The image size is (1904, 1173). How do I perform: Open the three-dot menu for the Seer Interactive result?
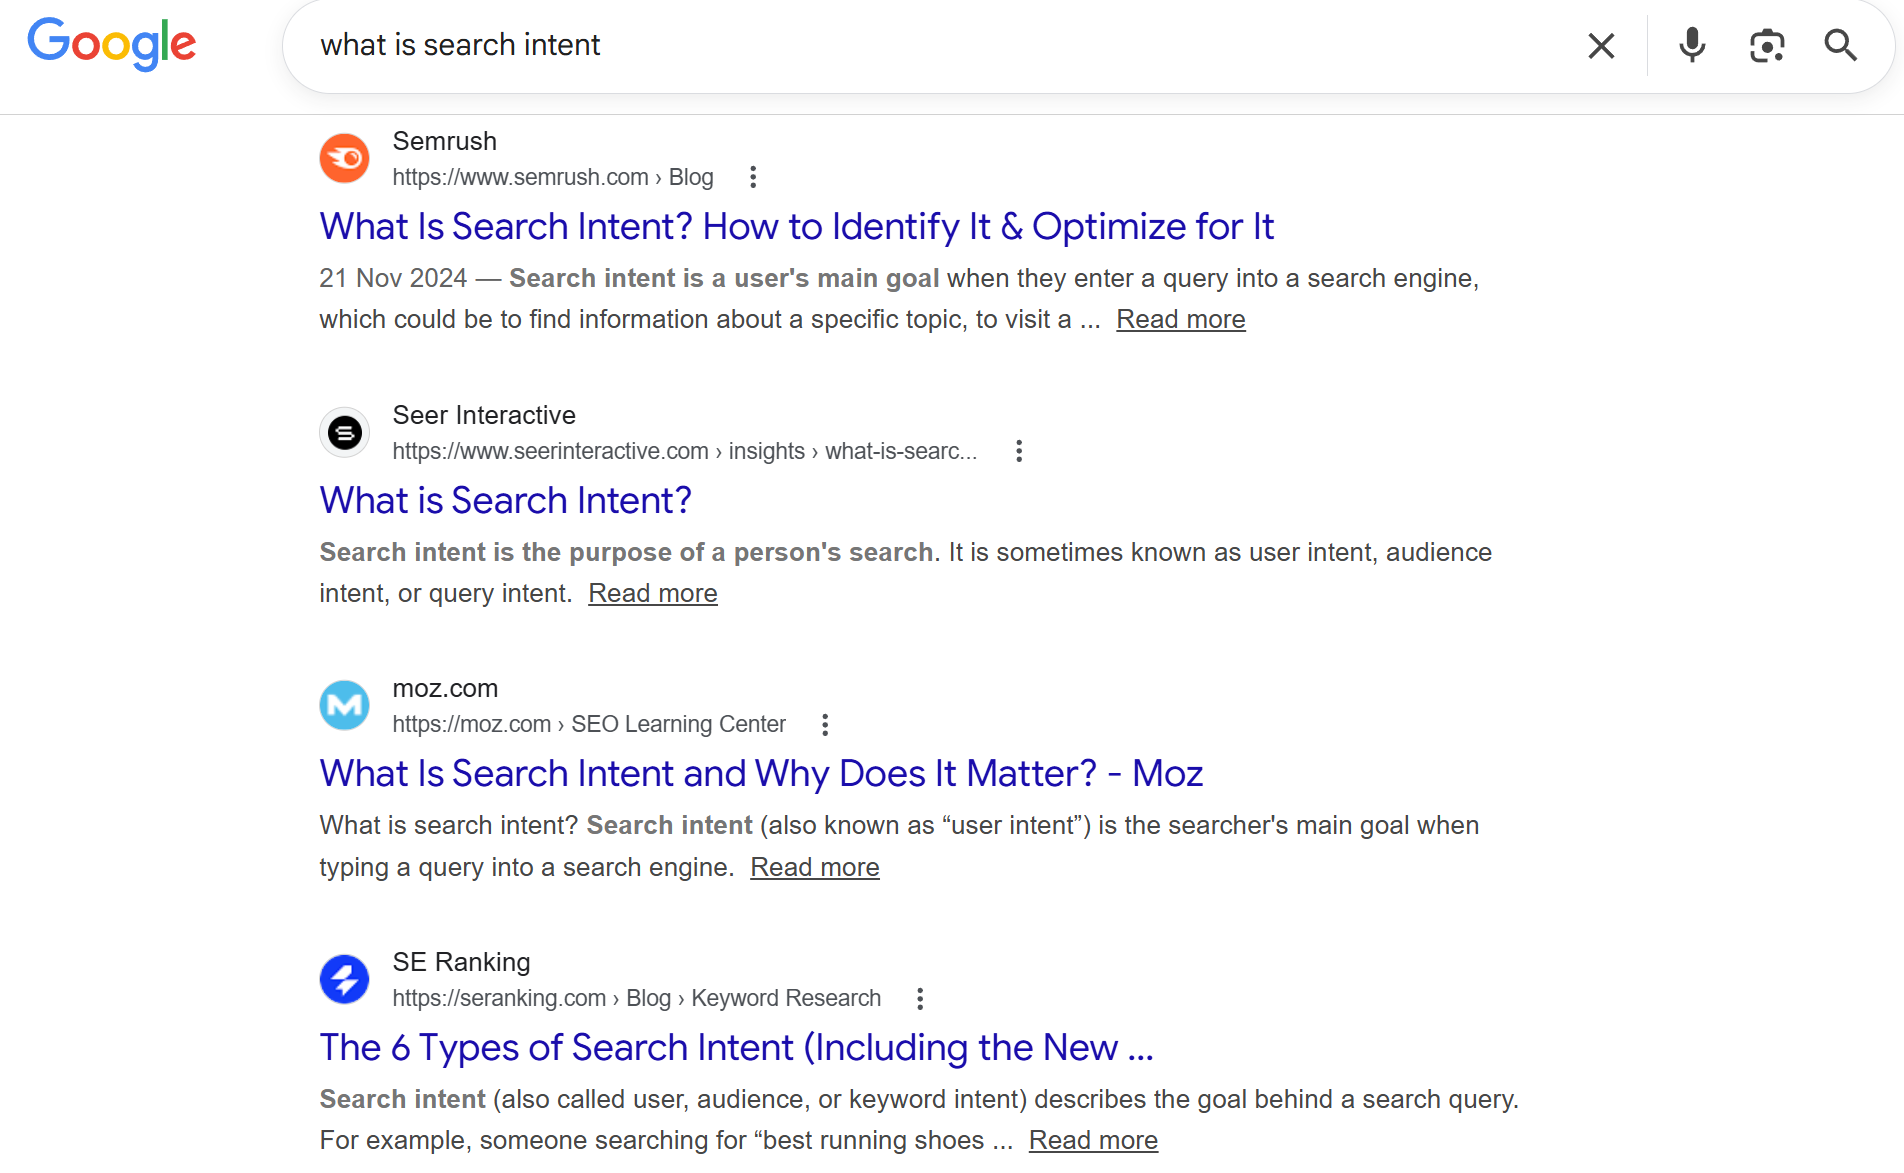tap(1019, 451)
